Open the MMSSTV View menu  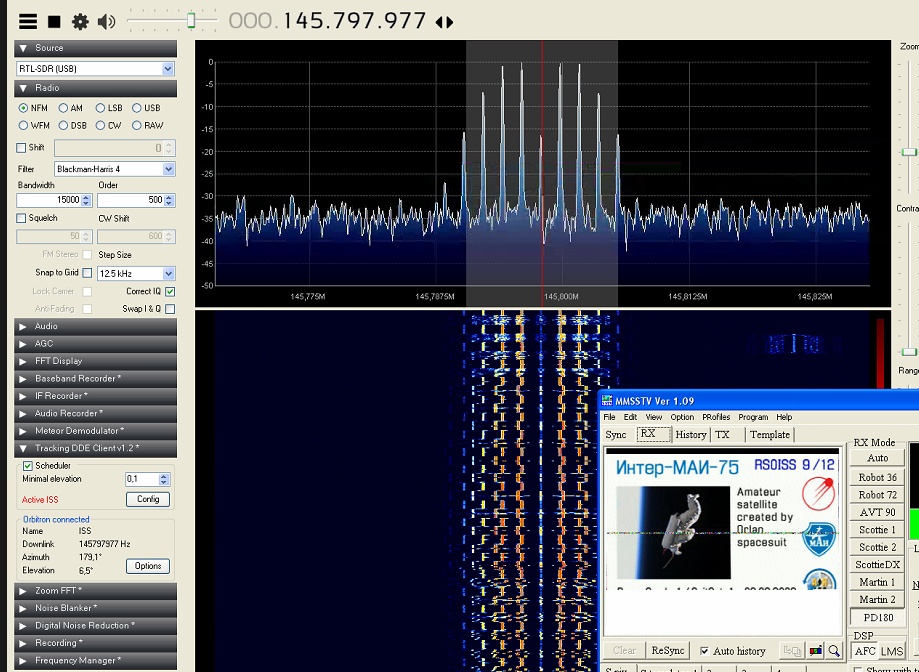[653, 417]
